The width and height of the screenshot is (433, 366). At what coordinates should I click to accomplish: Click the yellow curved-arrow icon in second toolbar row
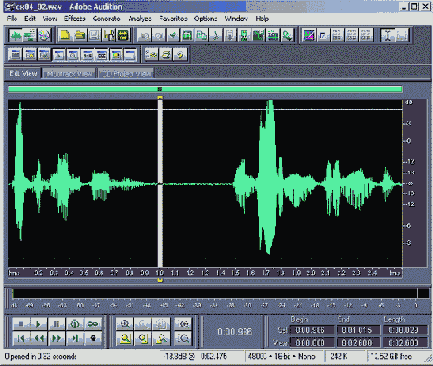(180, 55)
